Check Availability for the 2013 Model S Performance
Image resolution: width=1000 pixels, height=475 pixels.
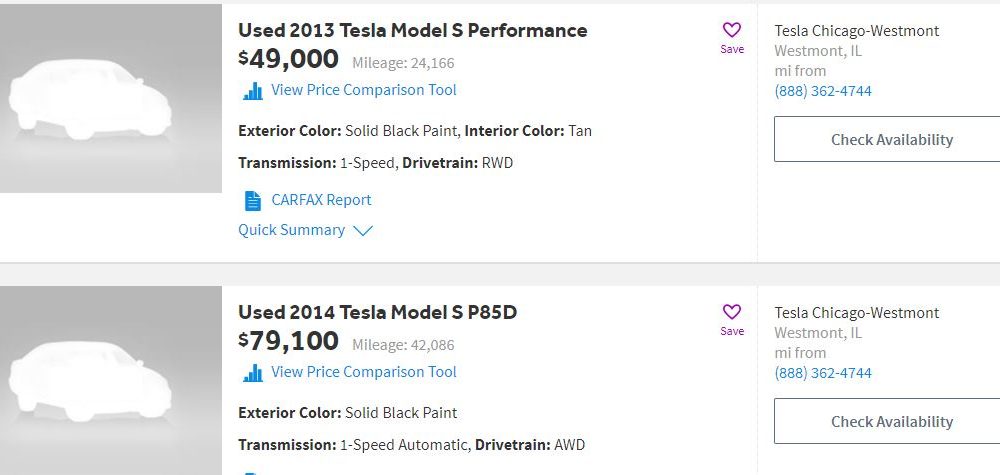tap(887, 139)
